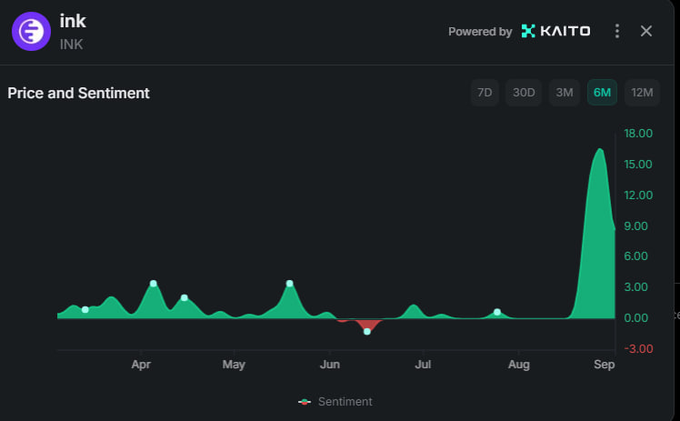
Task: Close the ink sentiment panel
Action: point(646,31)
